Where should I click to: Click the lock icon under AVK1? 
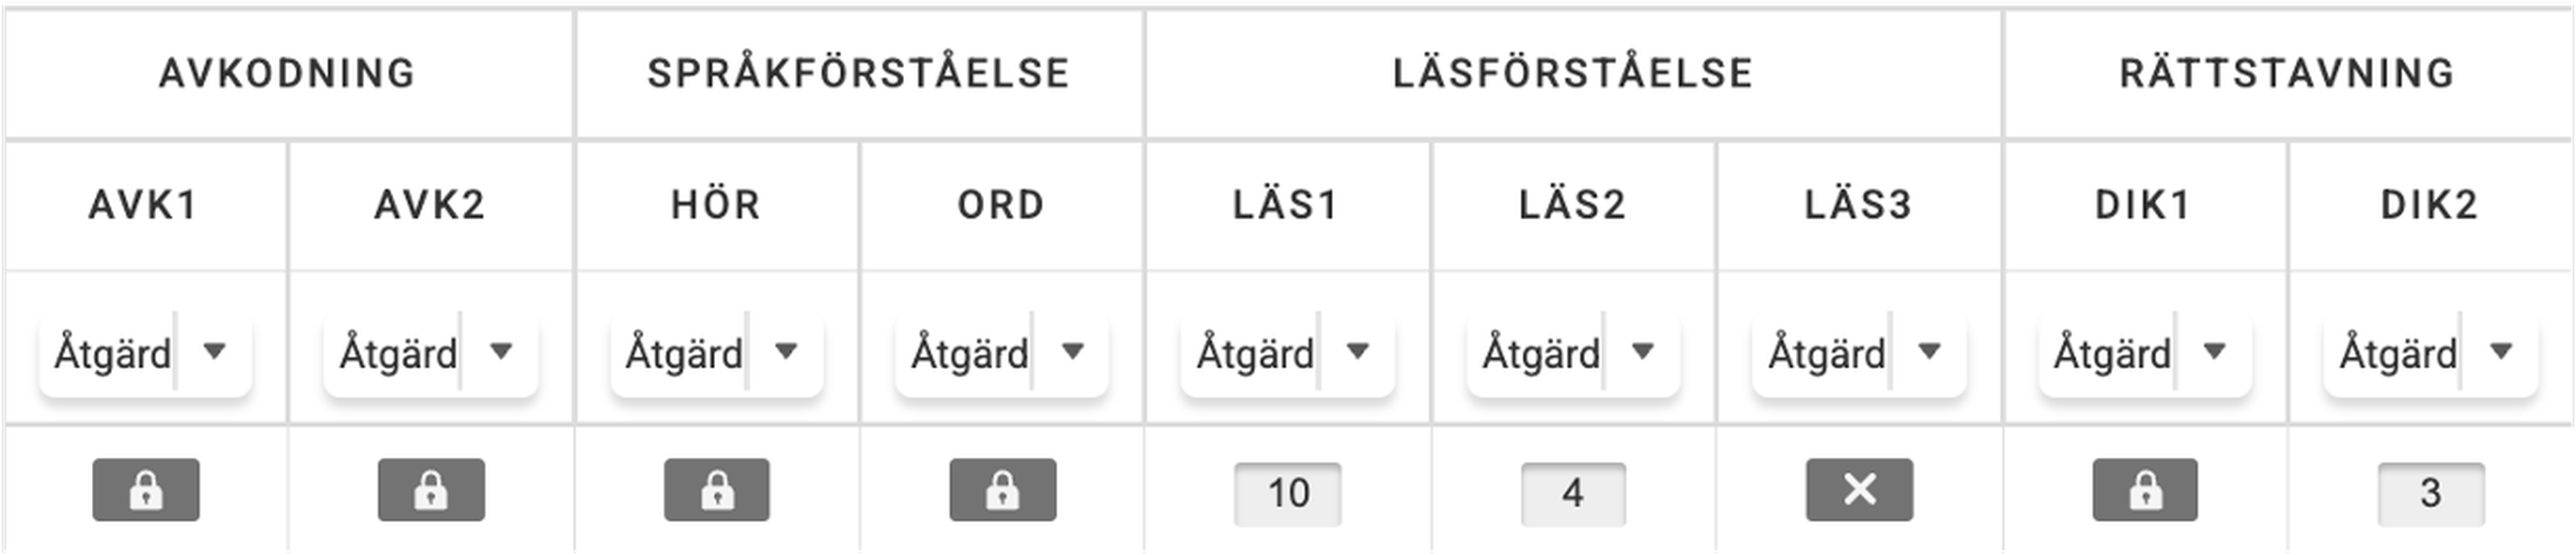tap(146, 490)
